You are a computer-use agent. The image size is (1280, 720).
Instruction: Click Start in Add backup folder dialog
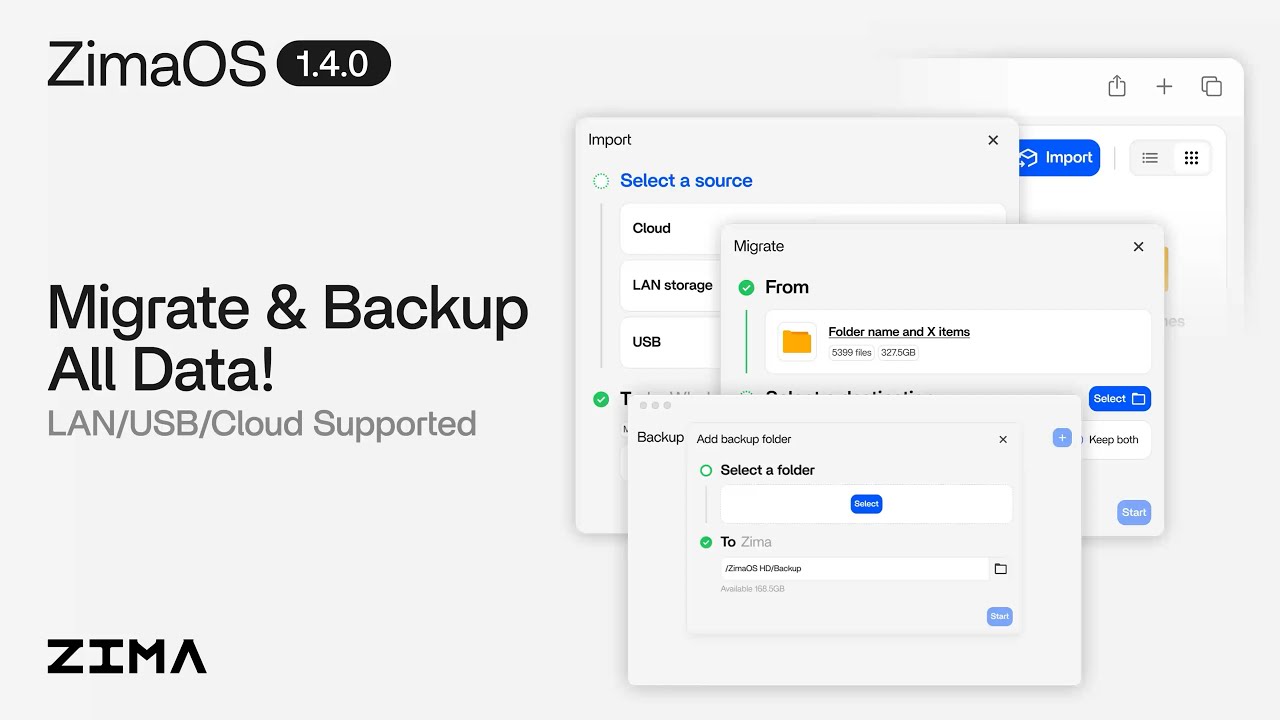point(999,616)
